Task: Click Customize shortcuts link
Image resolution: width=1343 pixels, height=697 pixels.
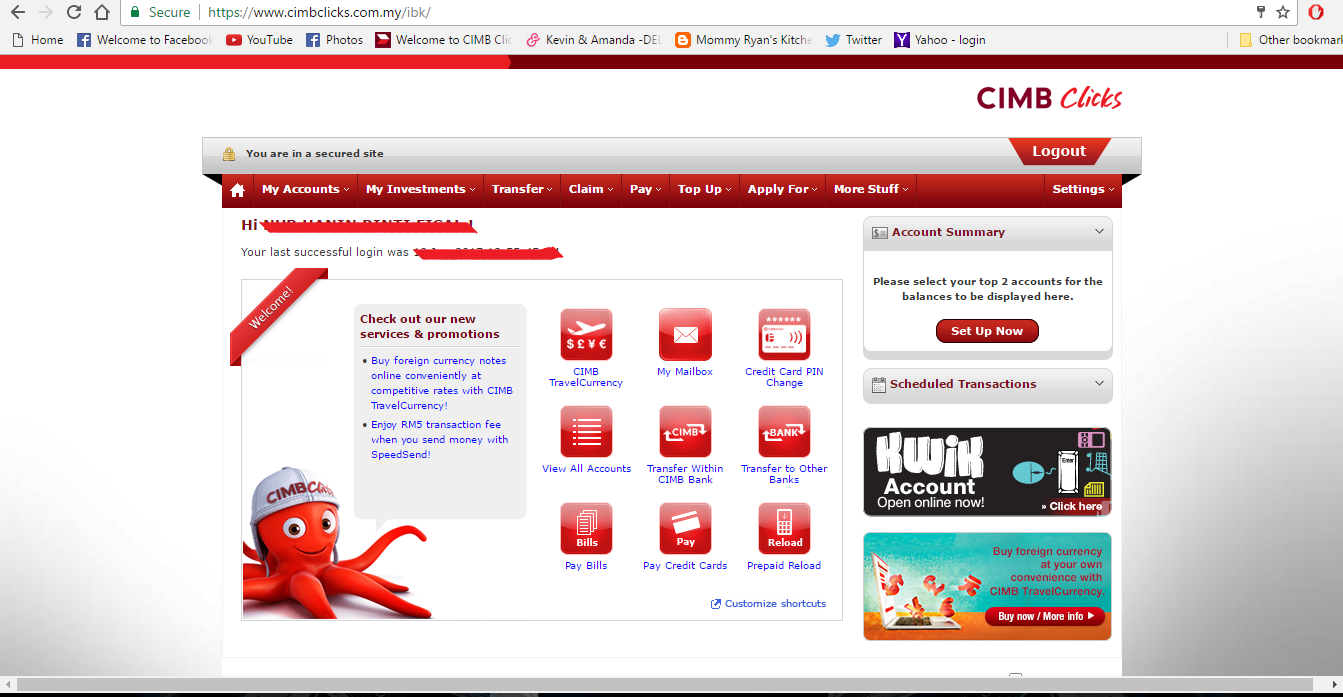Action: [x=768, y=603]
